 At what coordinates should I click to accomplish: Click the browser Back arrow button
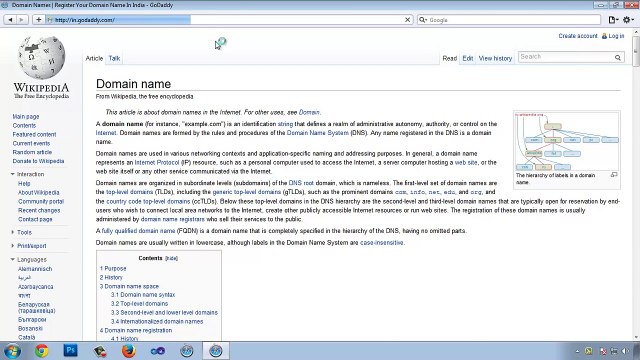pyautogui.click(x=10, y=20)
